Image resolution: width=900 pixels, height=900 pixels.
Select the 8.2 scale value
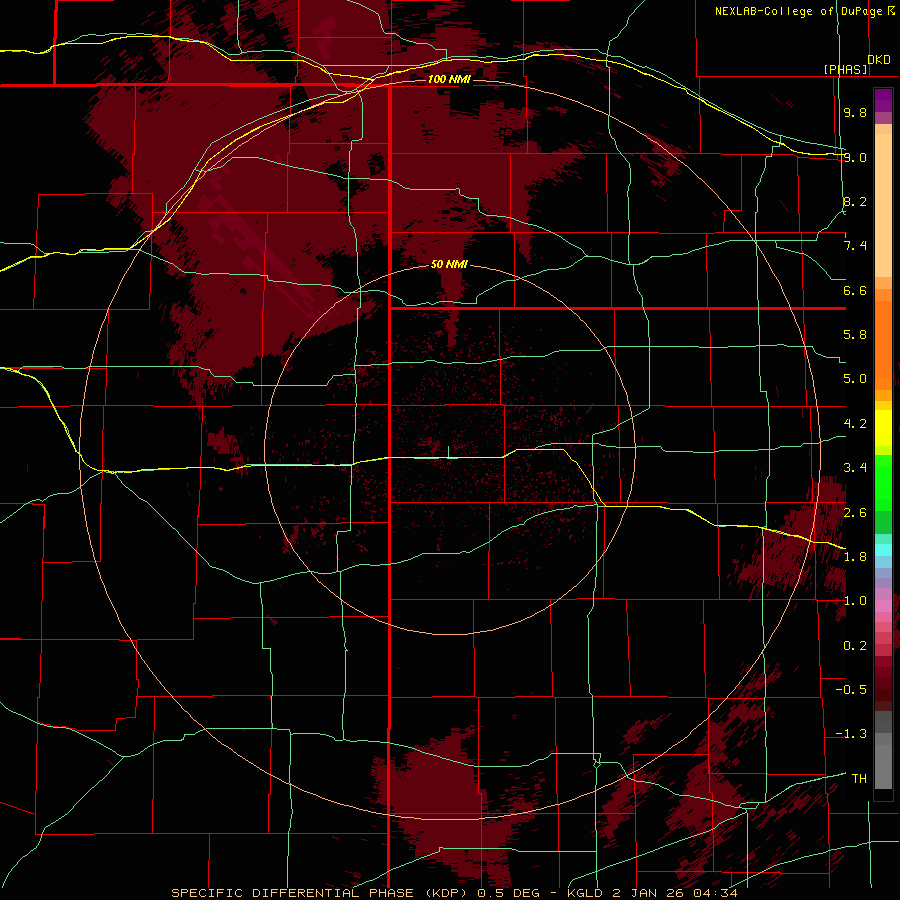tap(855, 201)
